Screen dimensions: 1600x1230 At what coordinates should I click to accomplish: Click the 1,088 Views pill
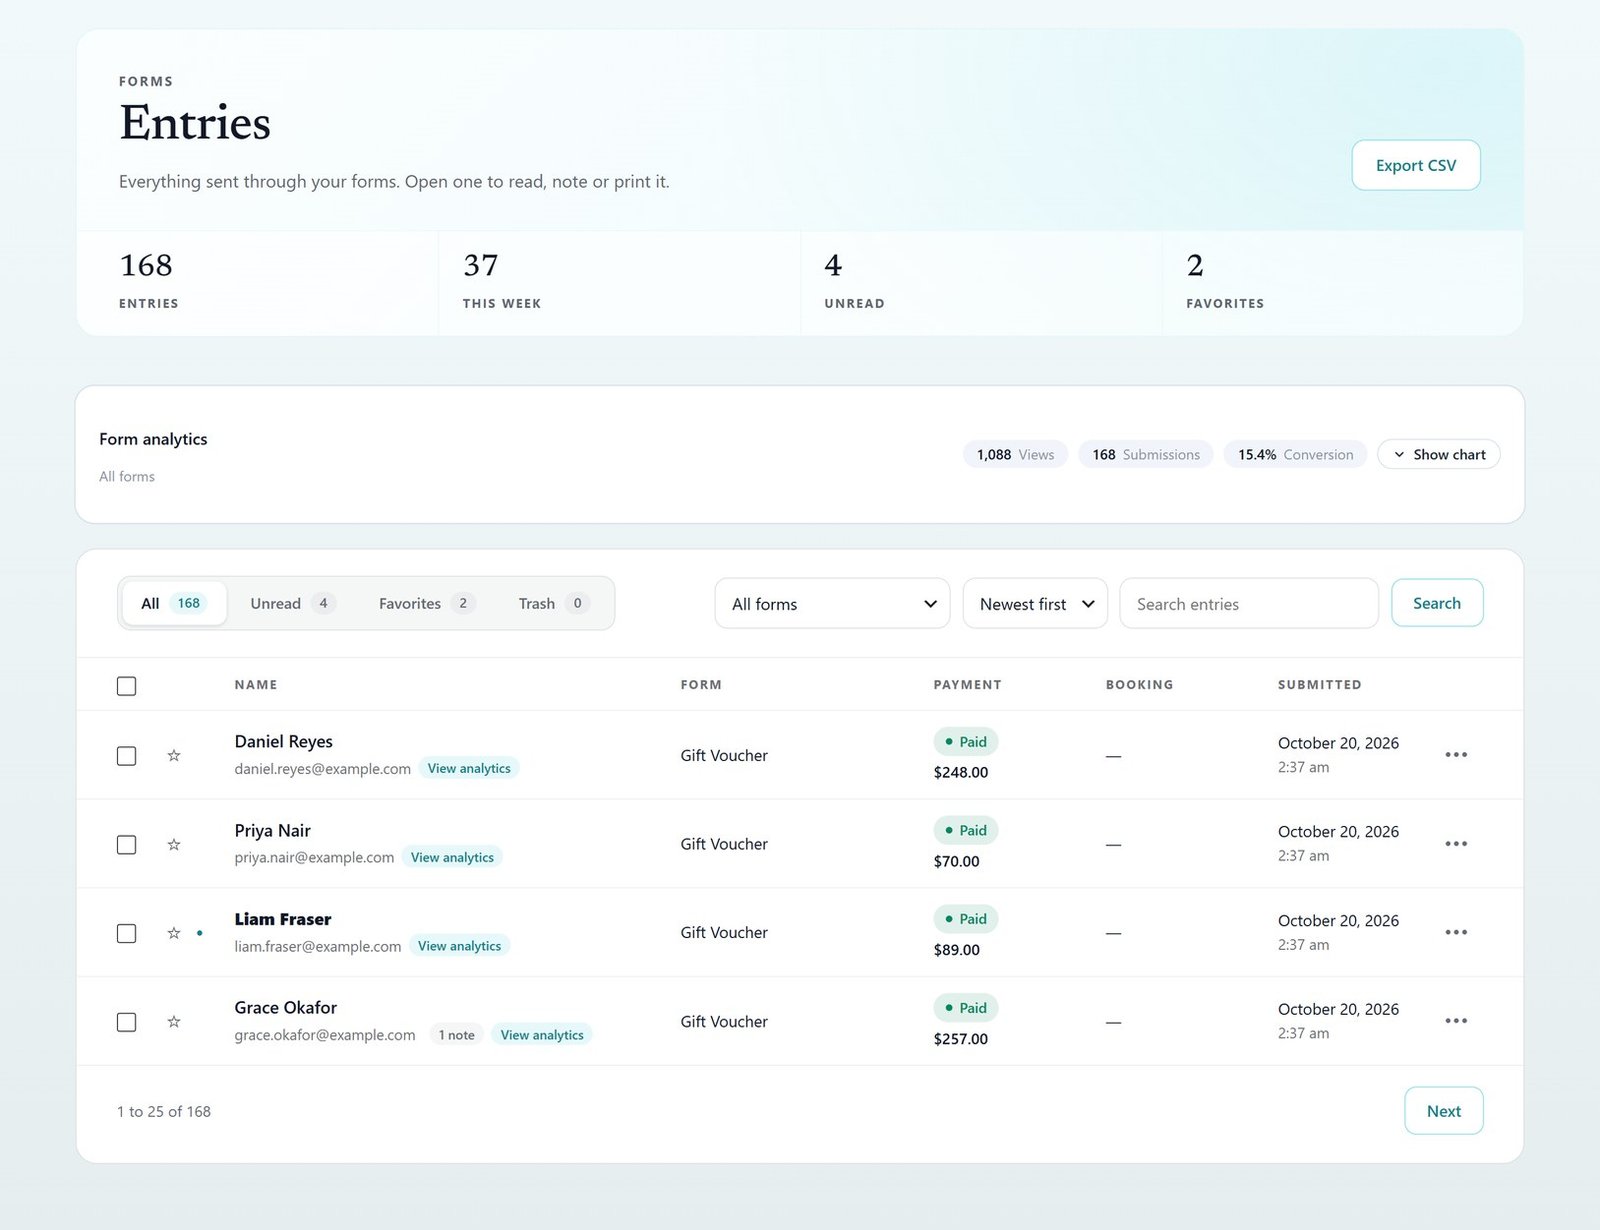tap(1015, 454)
